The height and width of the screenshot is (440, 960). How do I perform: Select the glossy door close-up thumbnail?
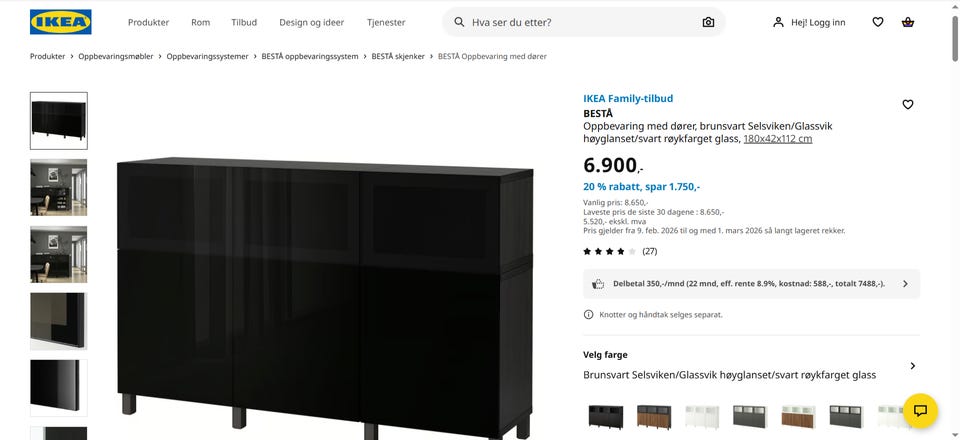click(59, 388)
